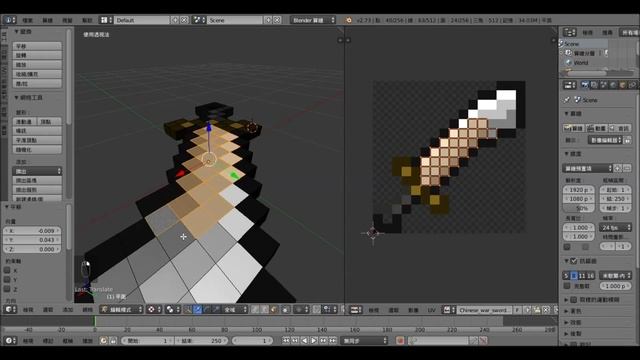
Task: Open the Extrude dropdown in the tool shelf
Action: point(37,171)
